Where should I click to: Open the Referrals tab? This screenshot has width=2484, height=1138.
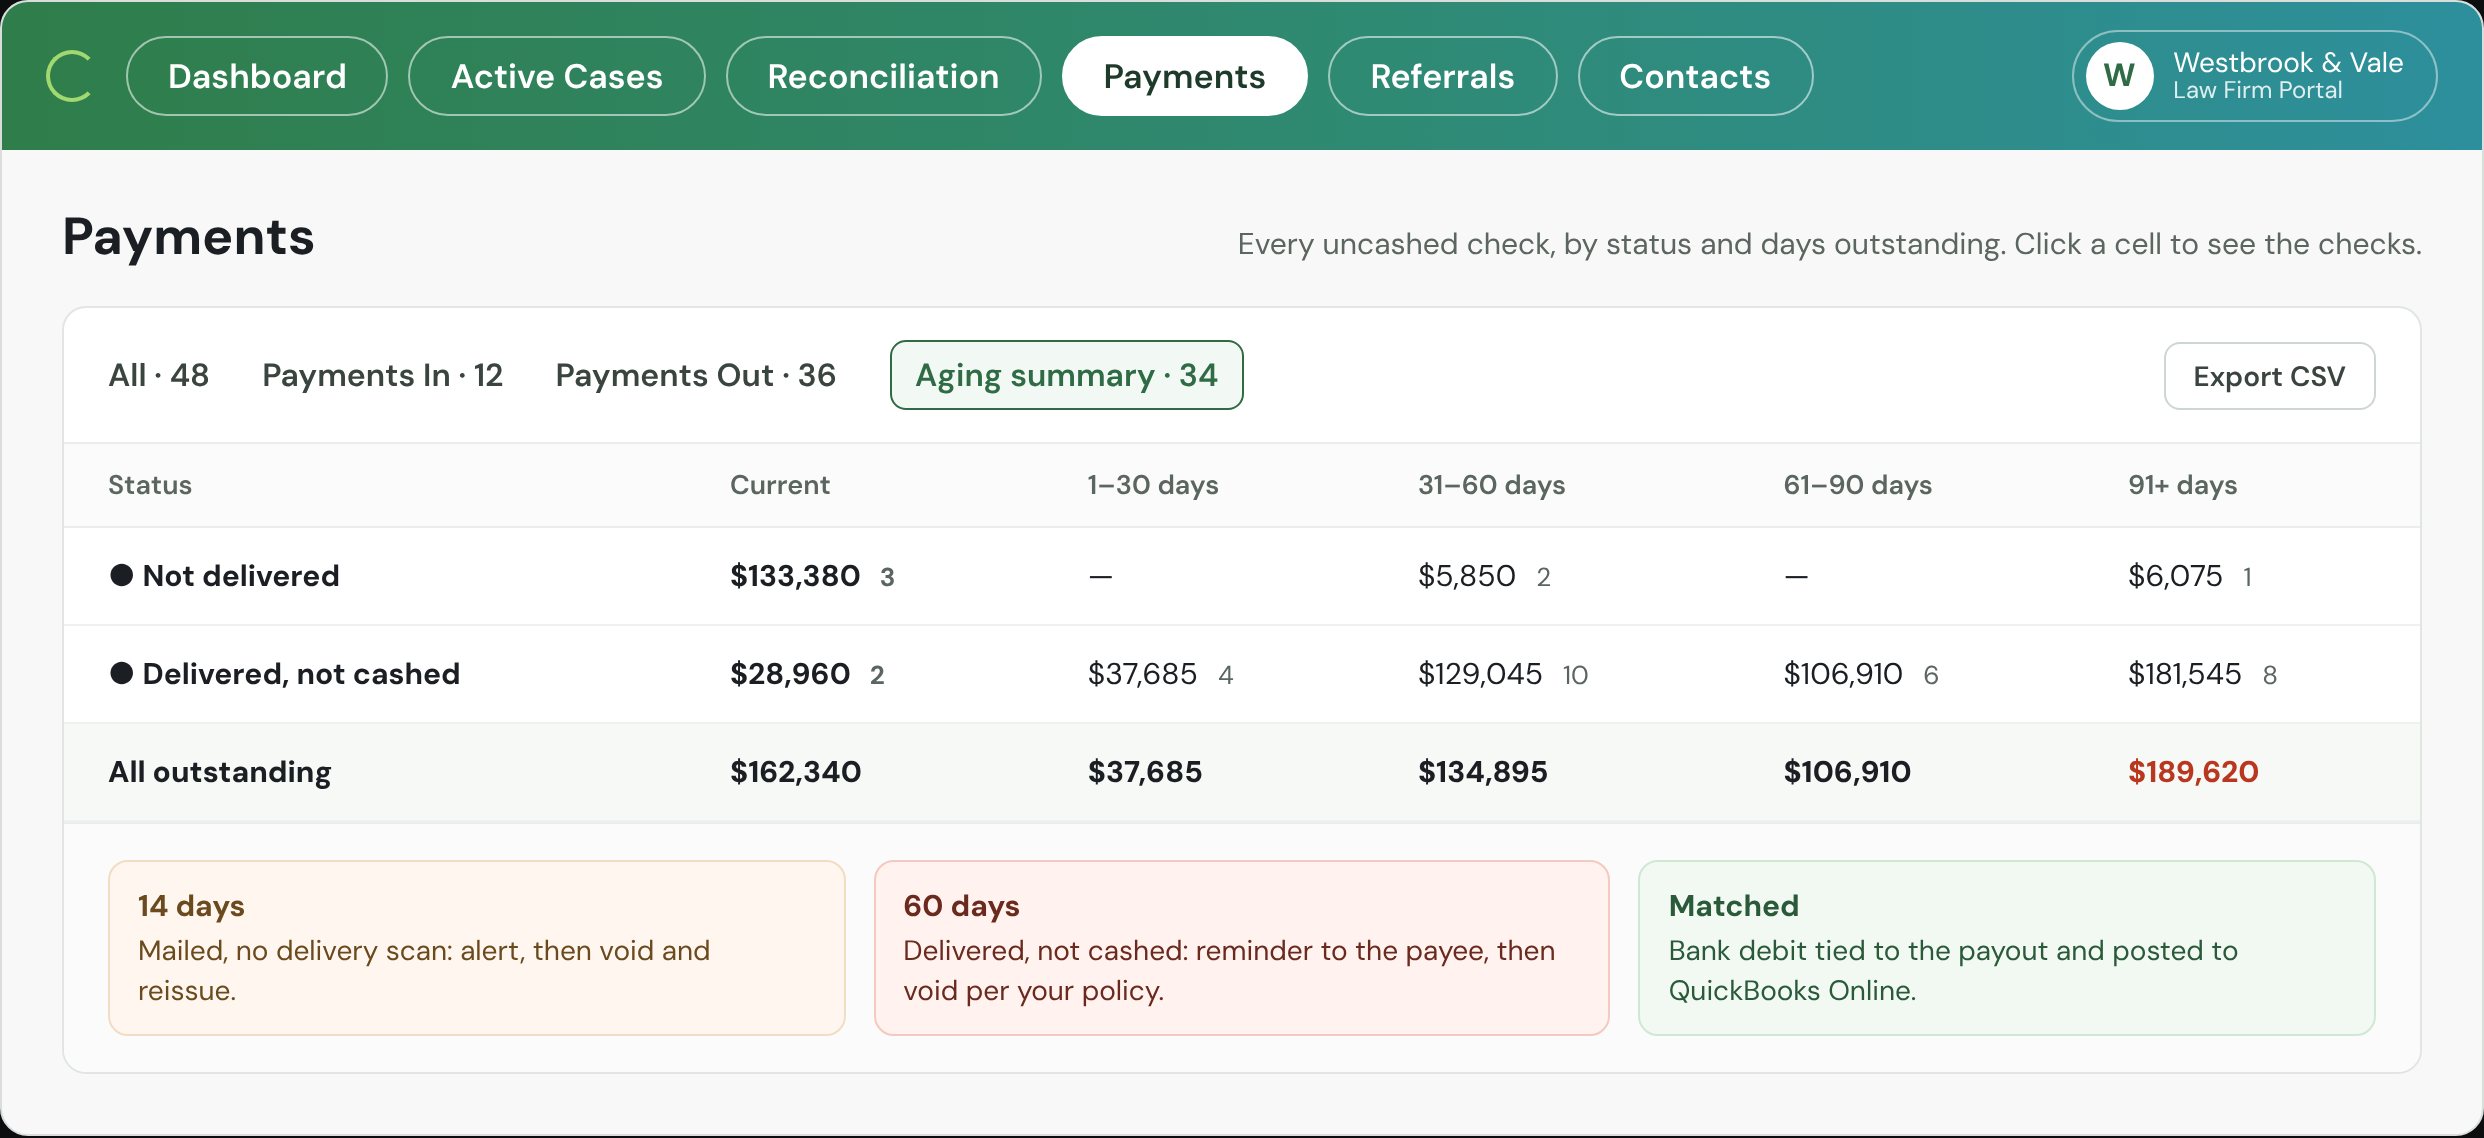coord(1443,76)
